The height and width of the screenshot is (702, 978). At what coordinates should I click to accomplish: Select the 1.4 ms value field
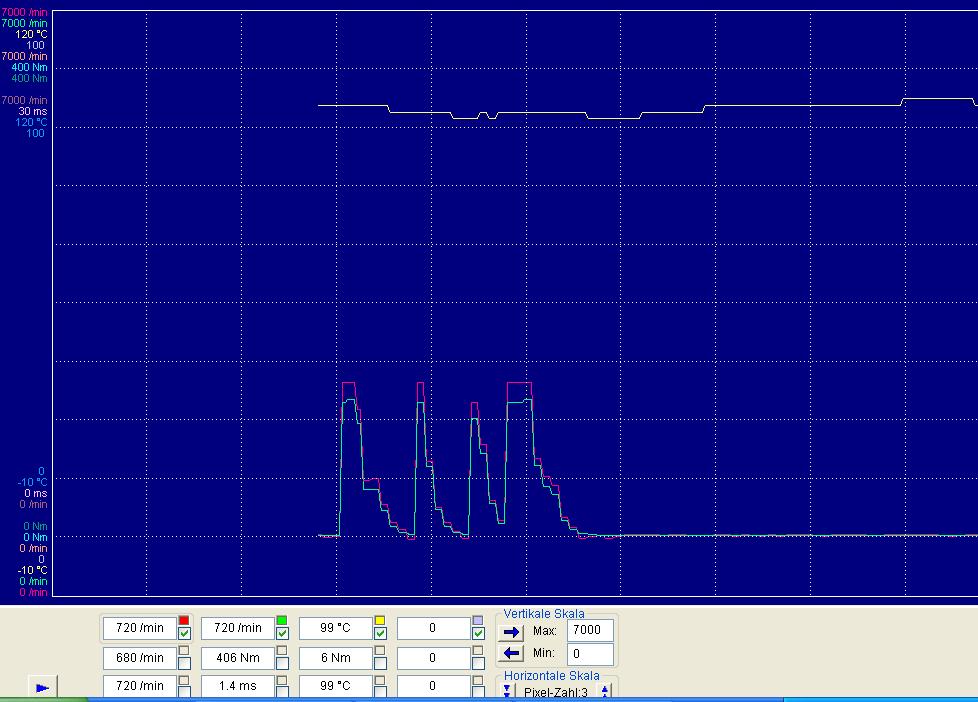coord(238,686)
